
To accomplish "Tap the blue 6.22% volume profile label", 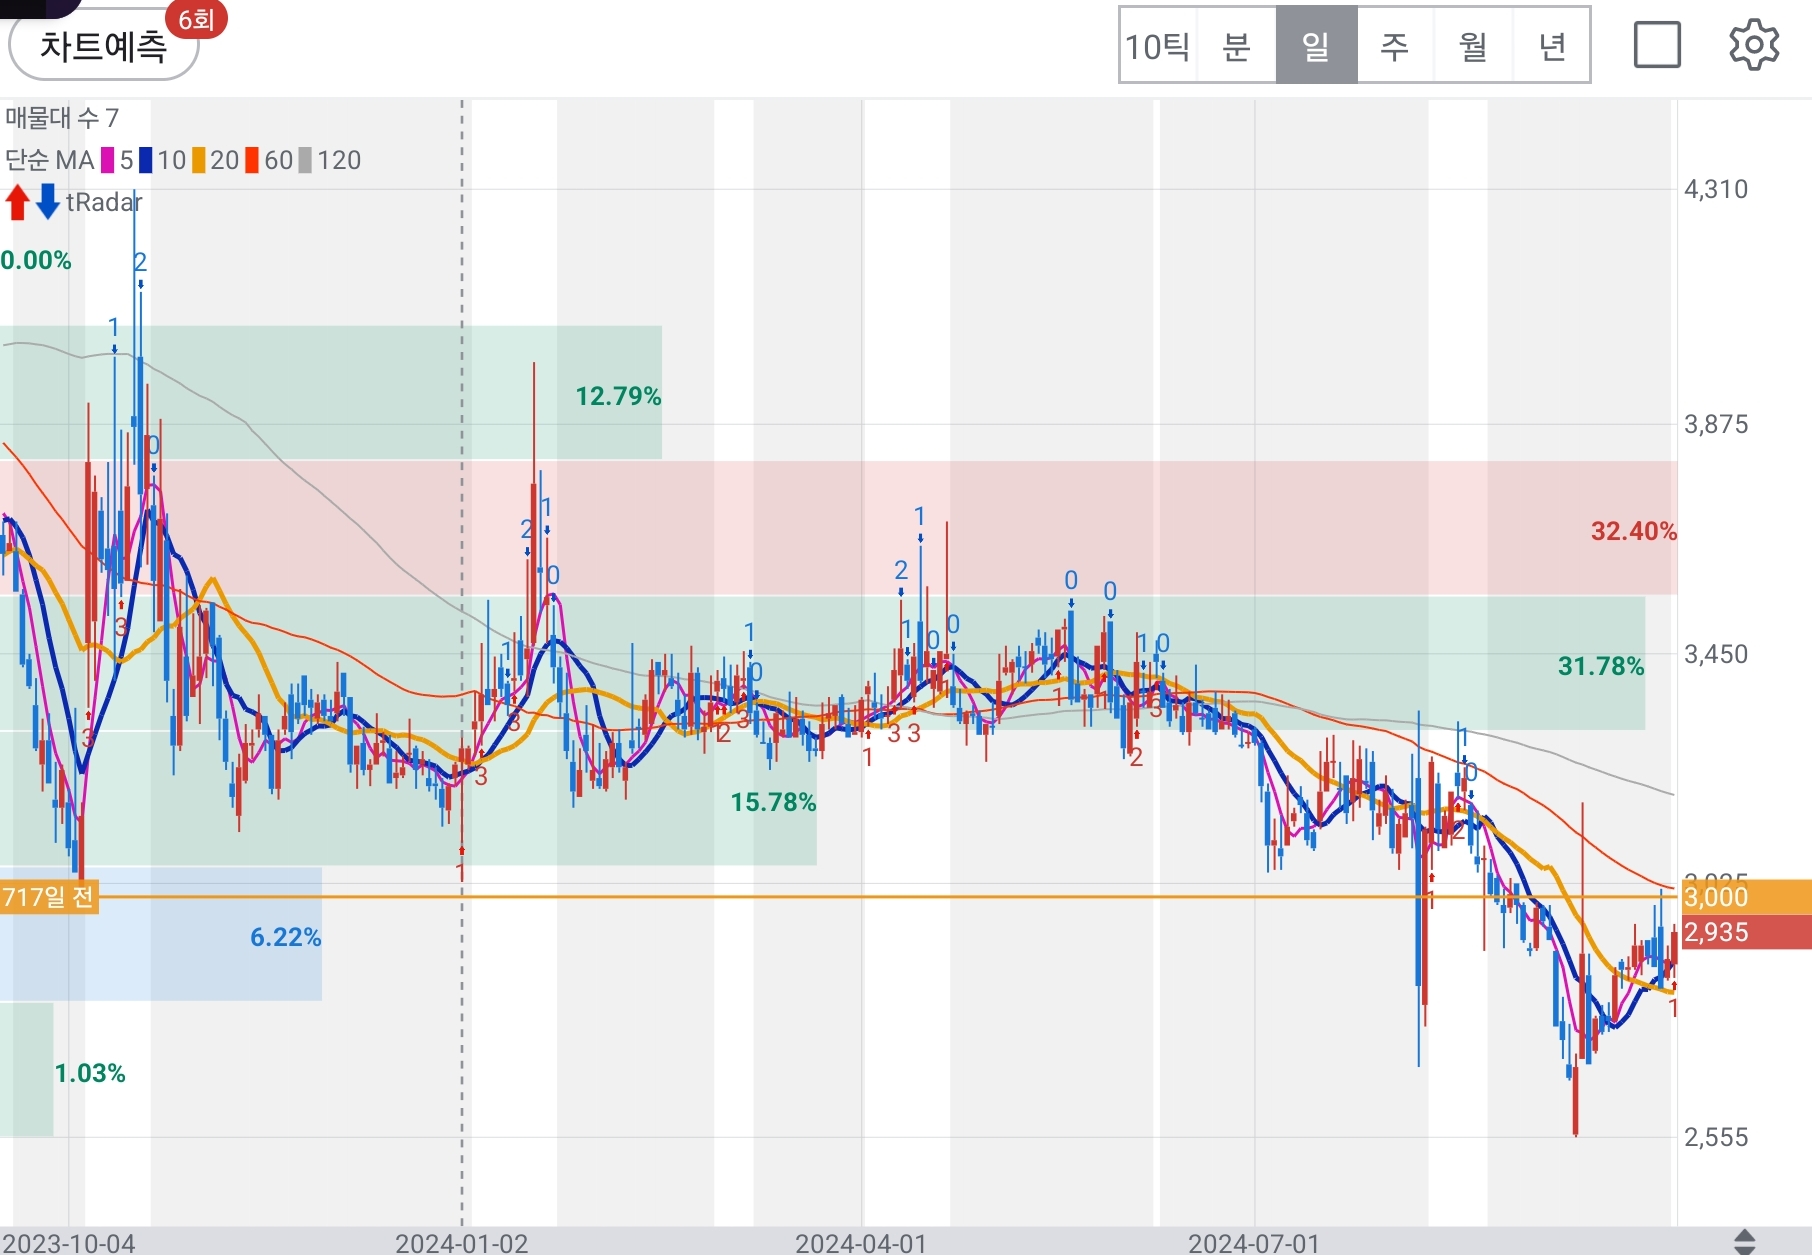I will point(285,937).
